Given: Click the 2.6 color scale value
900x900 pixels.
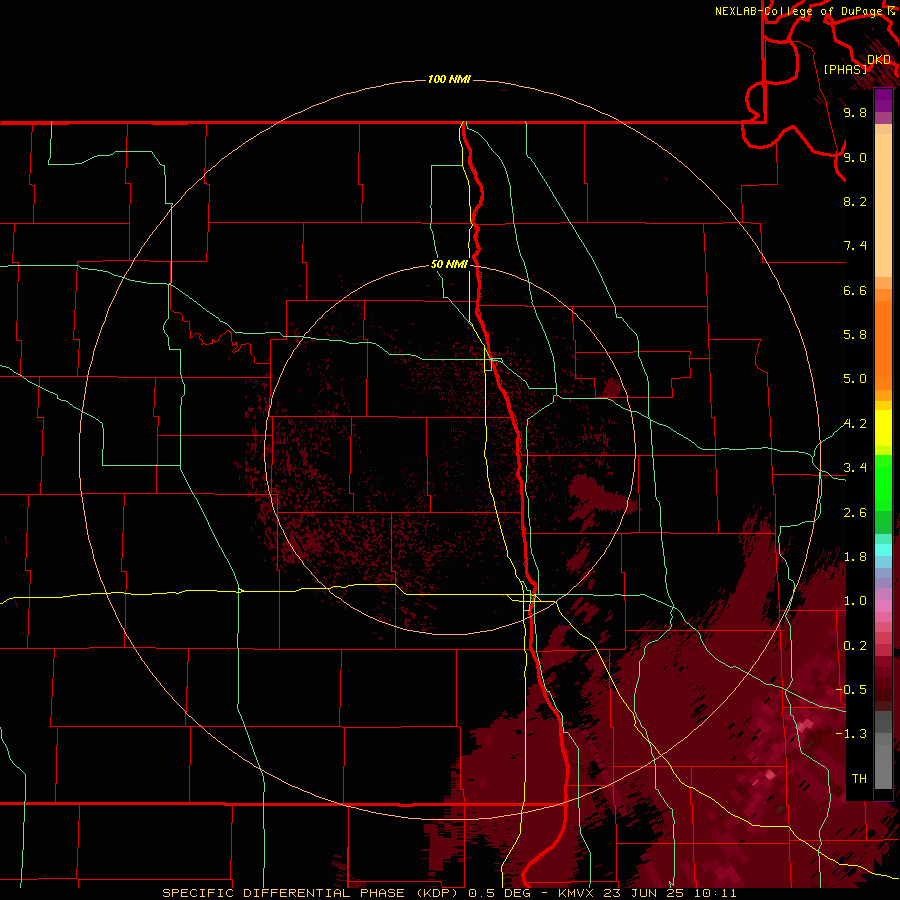Looking at the screenshot, I should coord(855,513).
